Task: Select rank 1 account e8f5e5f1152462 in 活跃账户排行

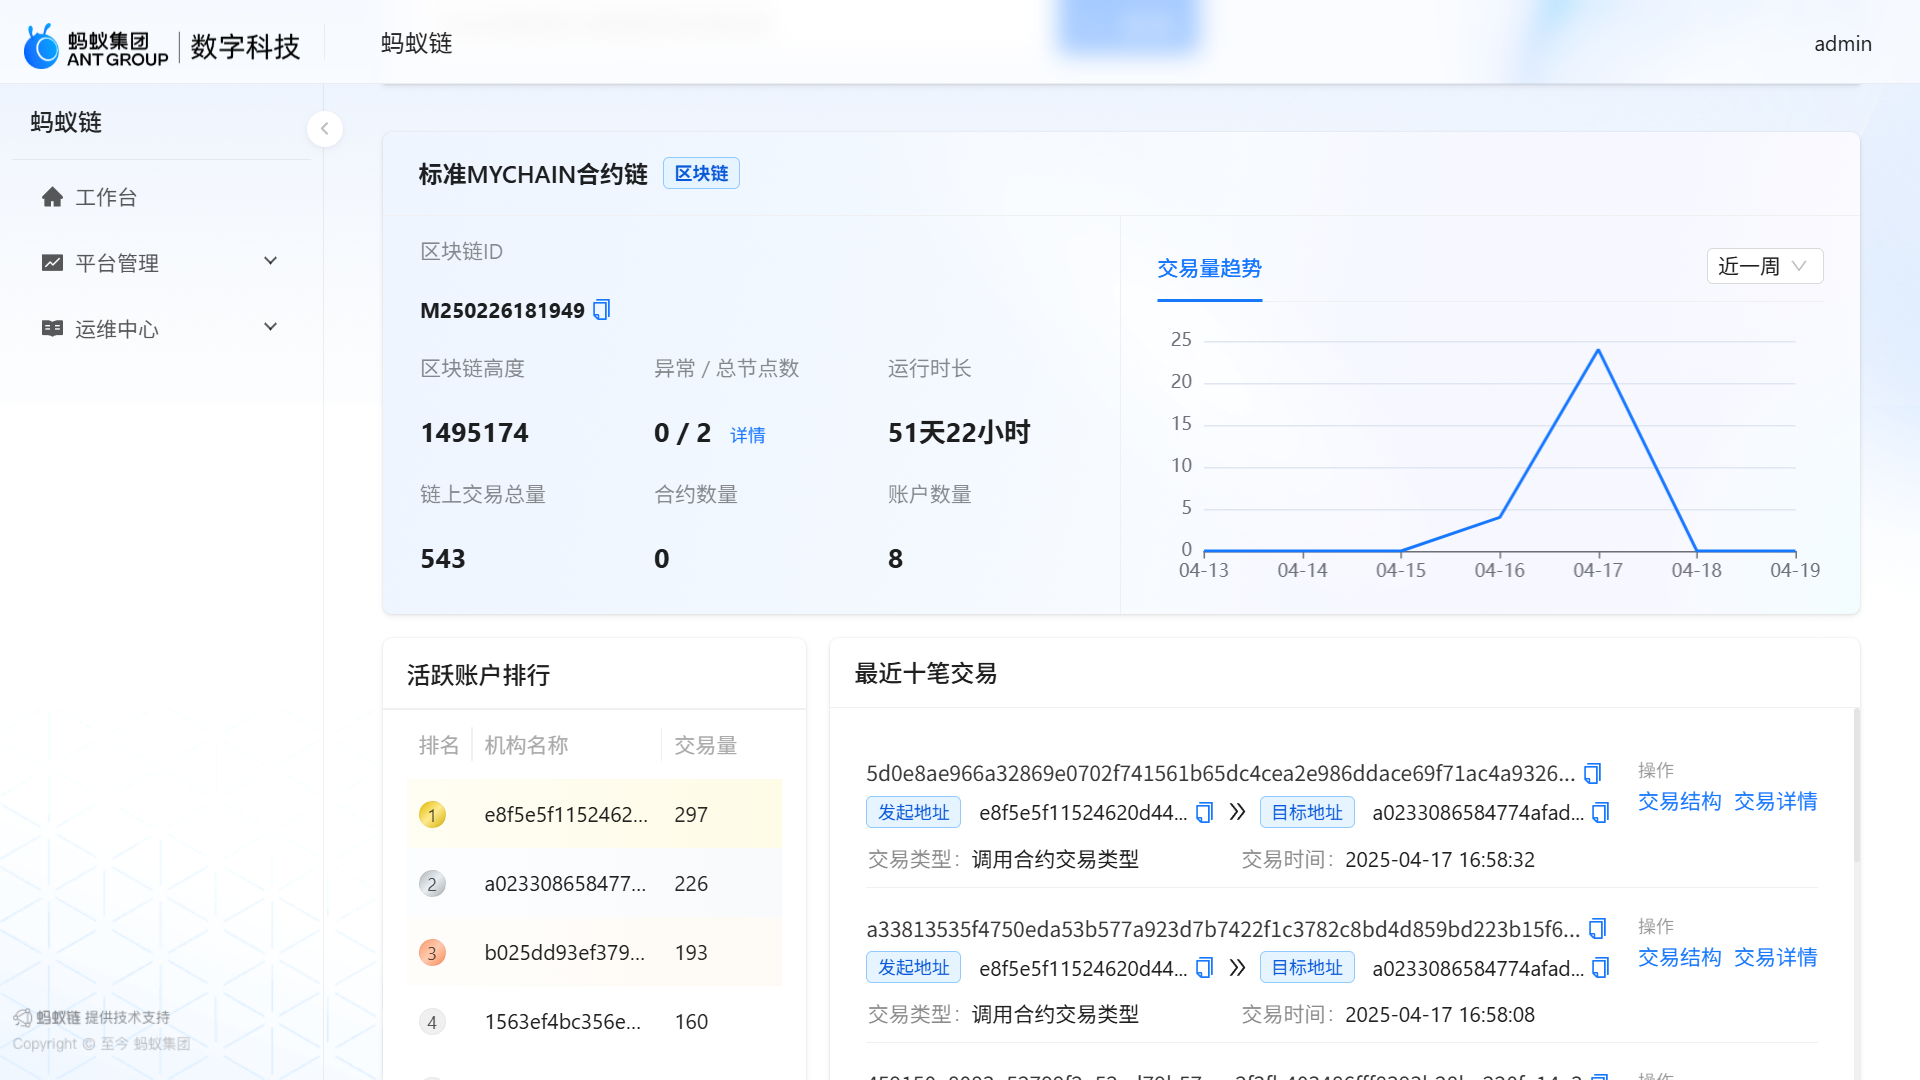Action: [x=566, y=814]
